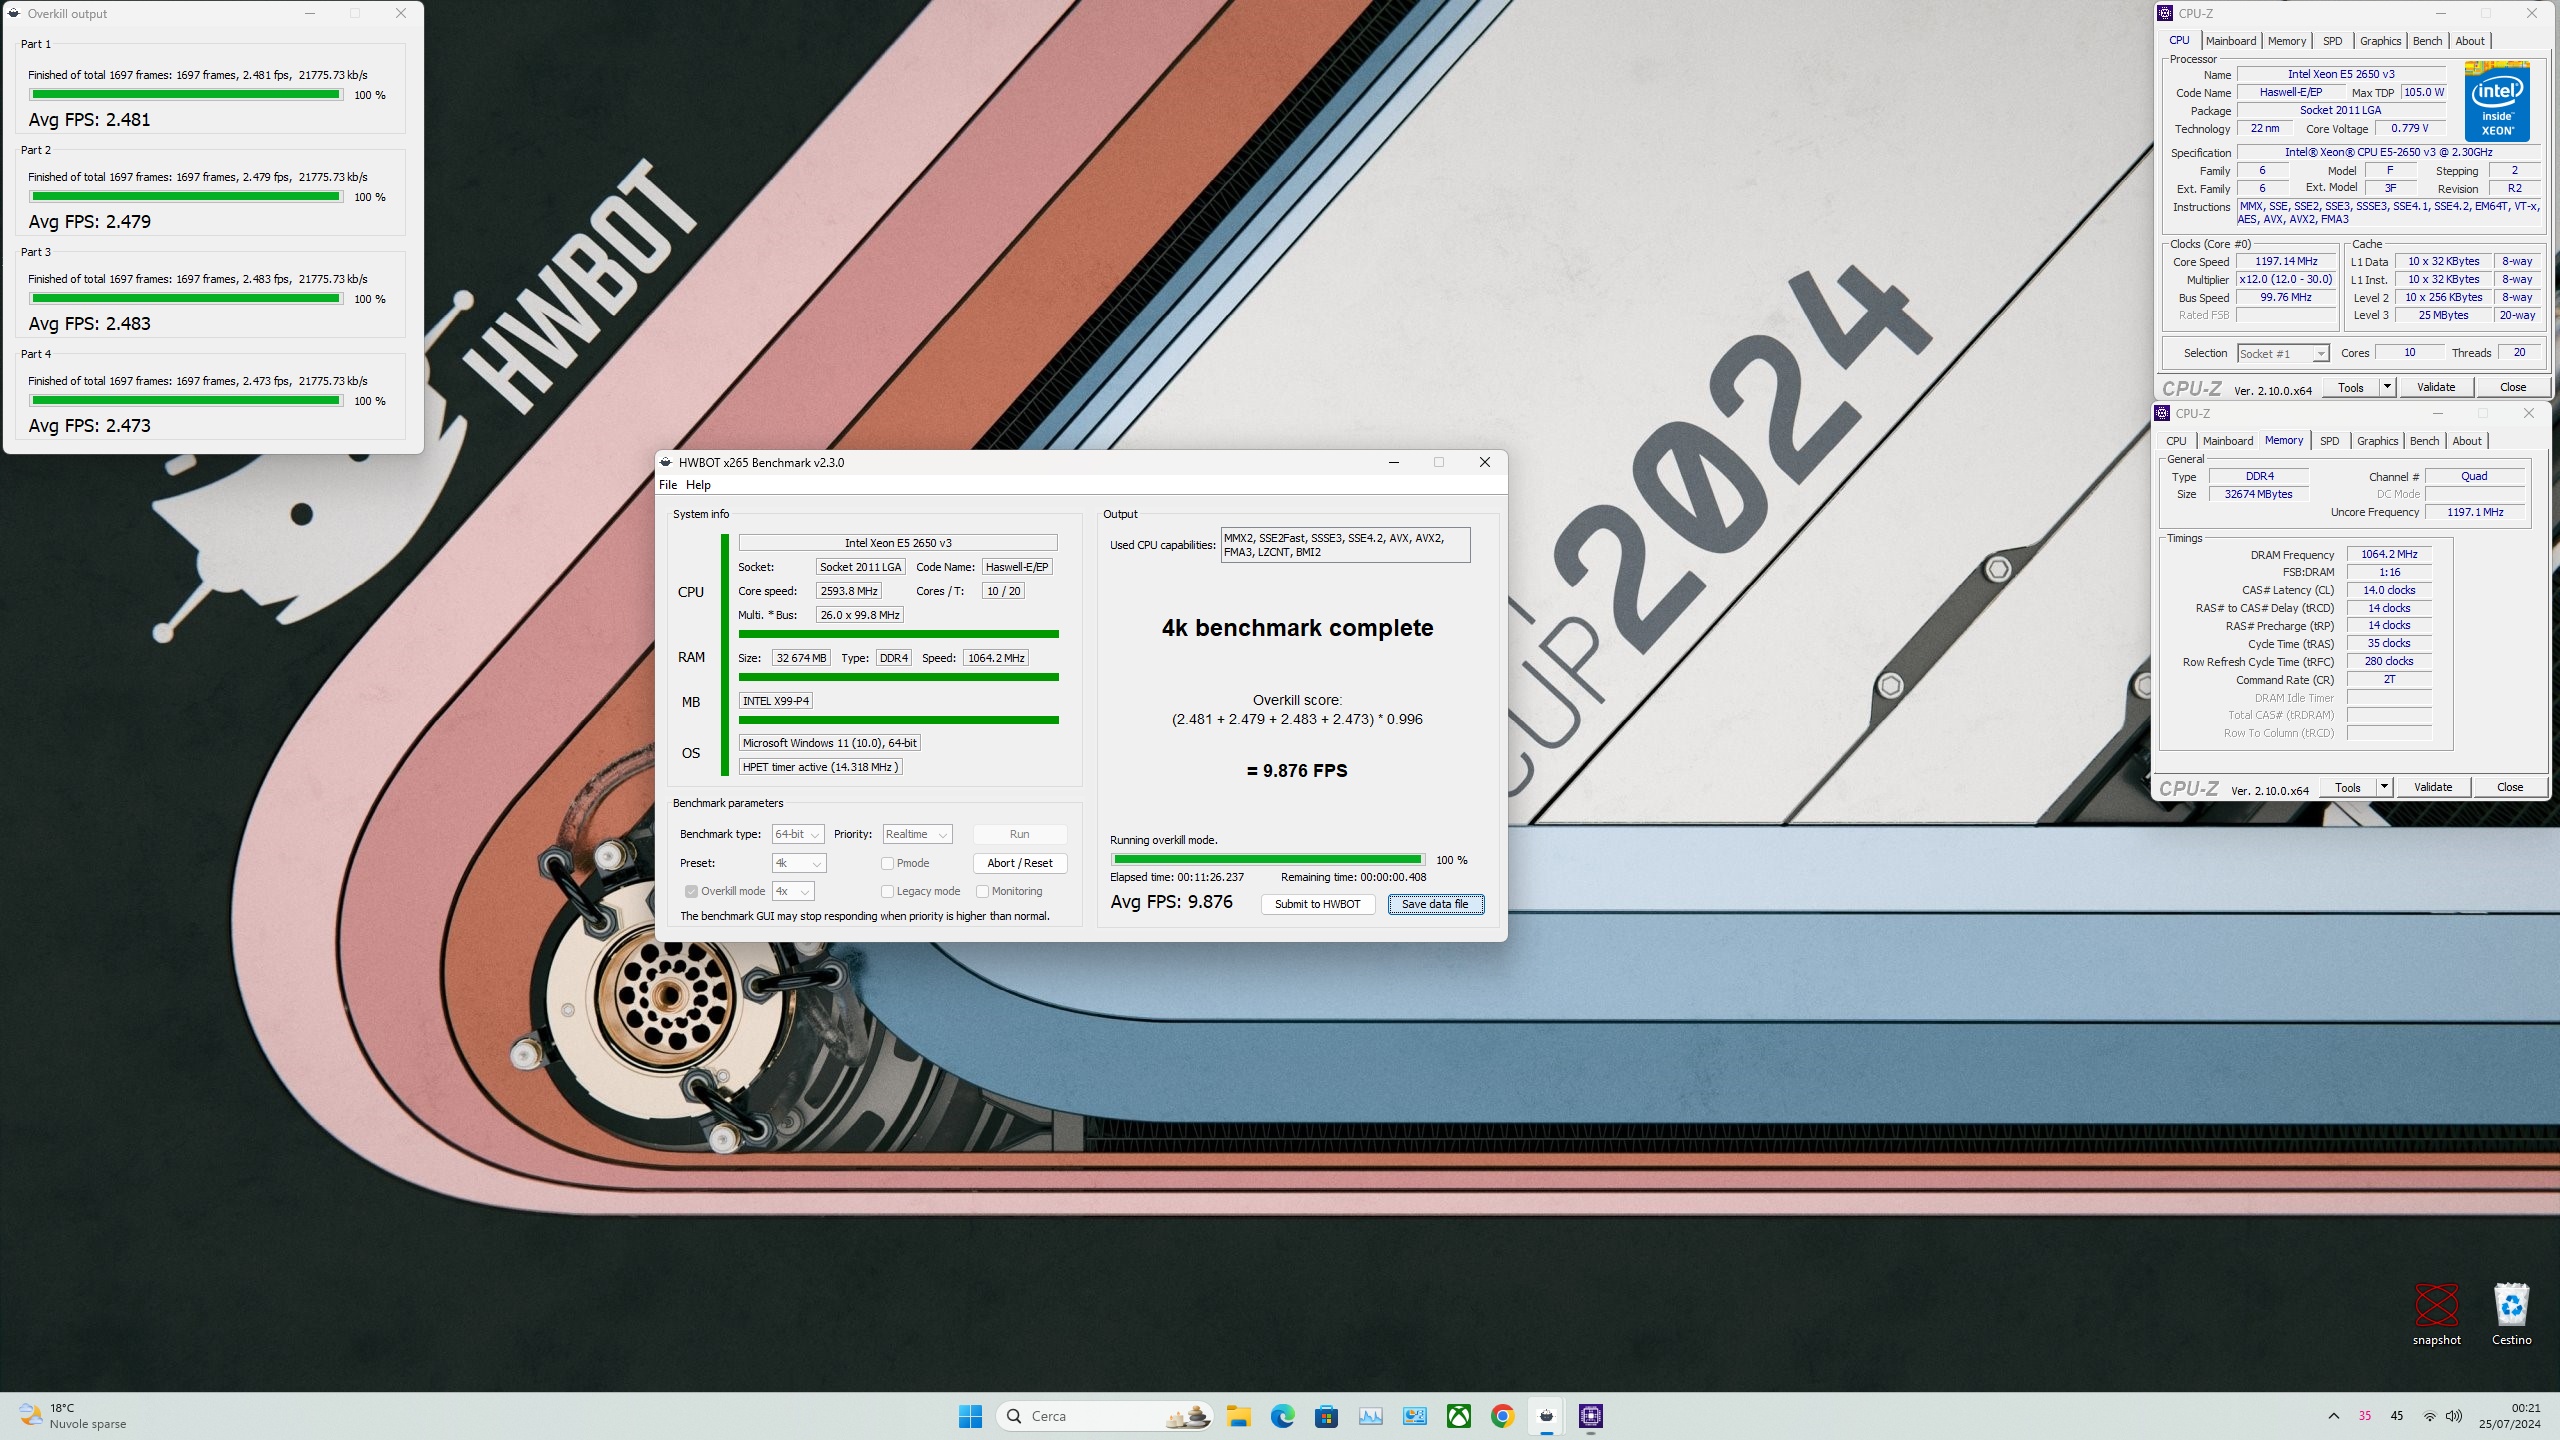Enable the Legacy mode checkbox
Viewport: 2560px width, 1440px height.
pyautogui.click(x=887, y=891)
